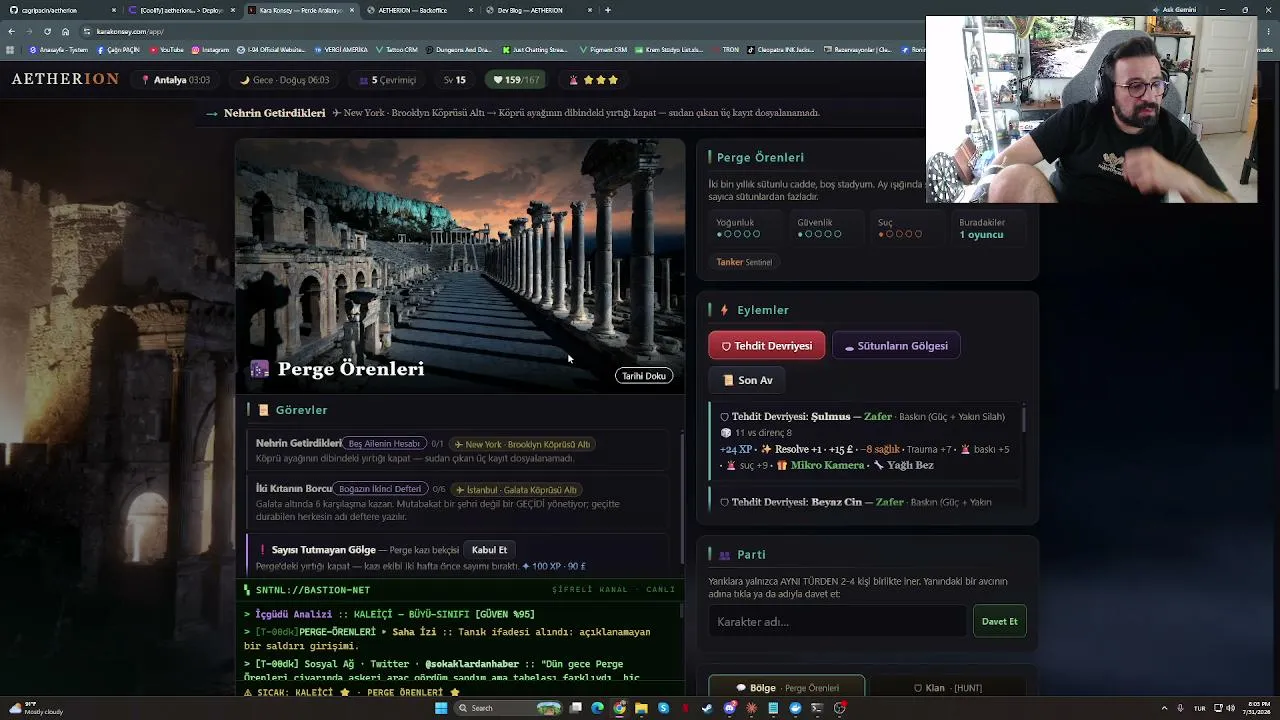Image resolution: width=1280 pixels, height=720 pixels.
Task: Open Terminal from the taskbar
Action: [817, 708]
